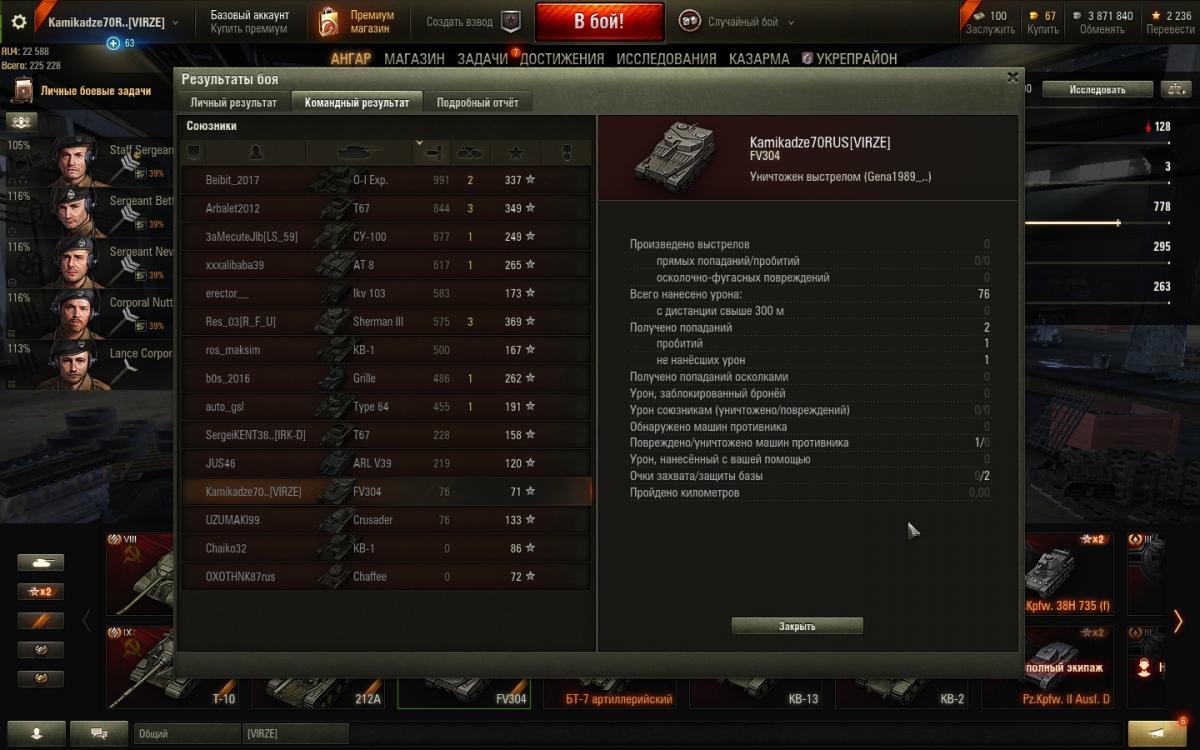Toggle the x2 bonus tank filter
The image size is (1200, 750).
point(41,591)
